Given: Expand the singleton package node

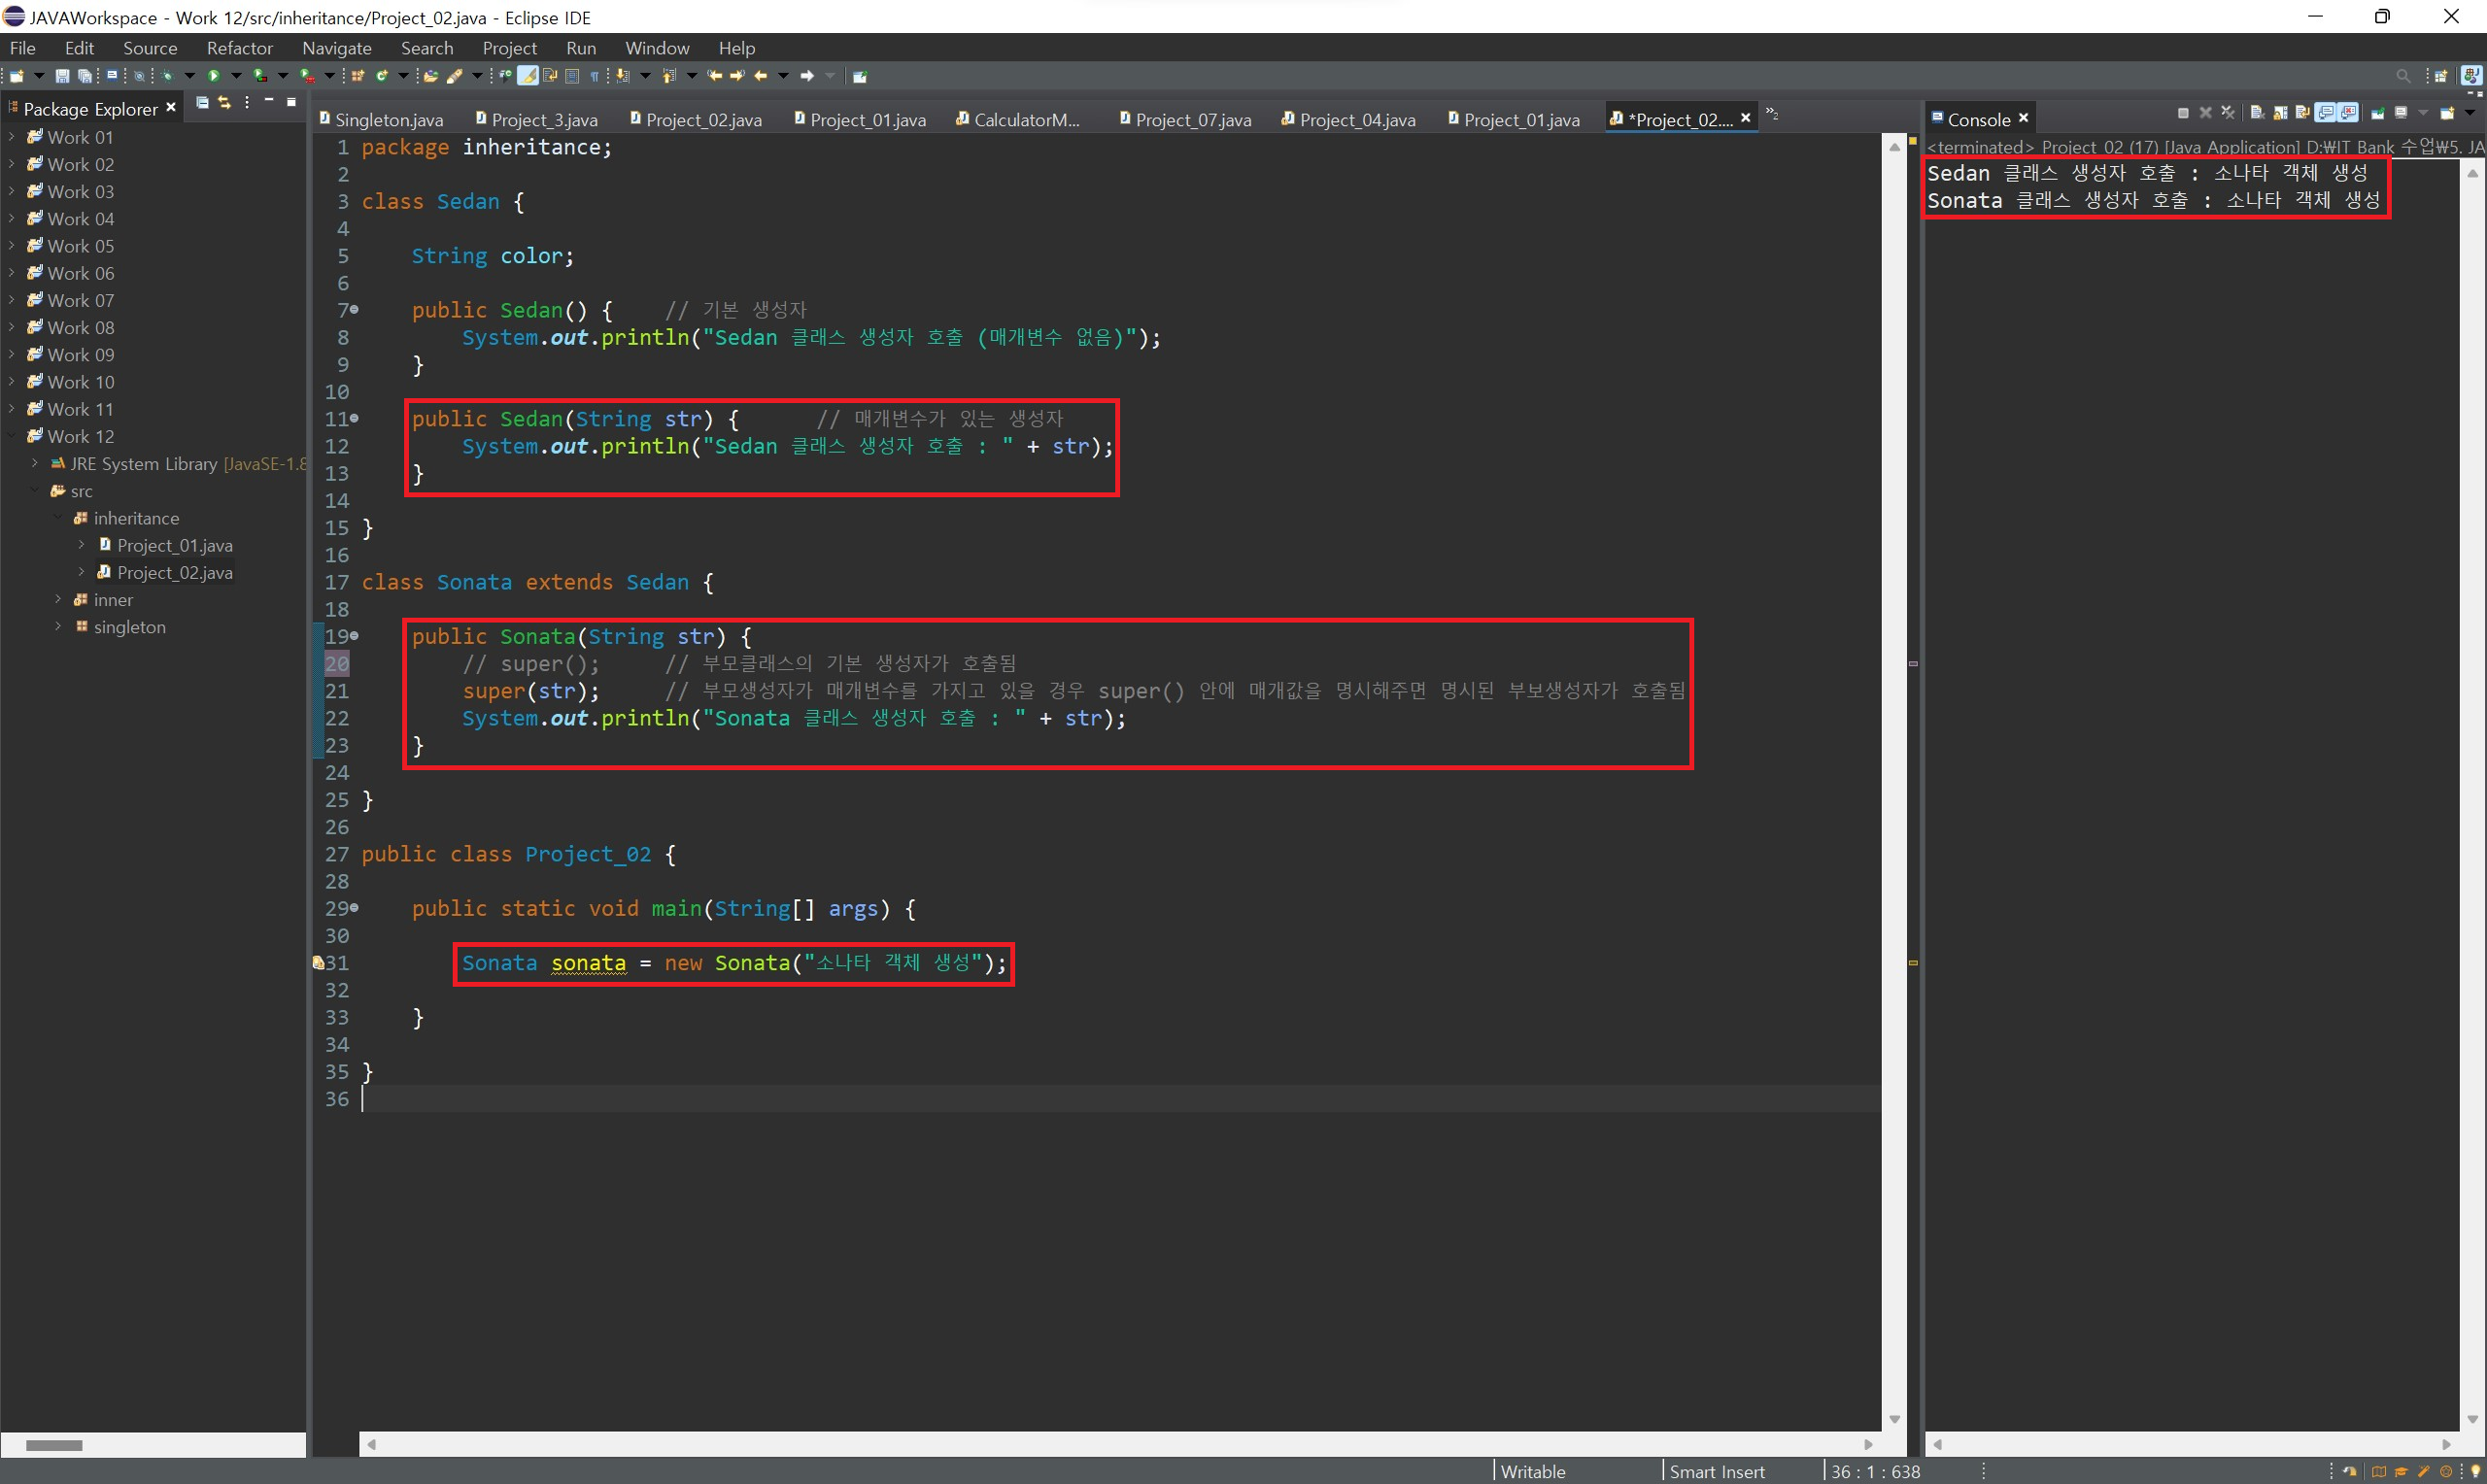Looking at the screenshot, I should click(58, 627).
